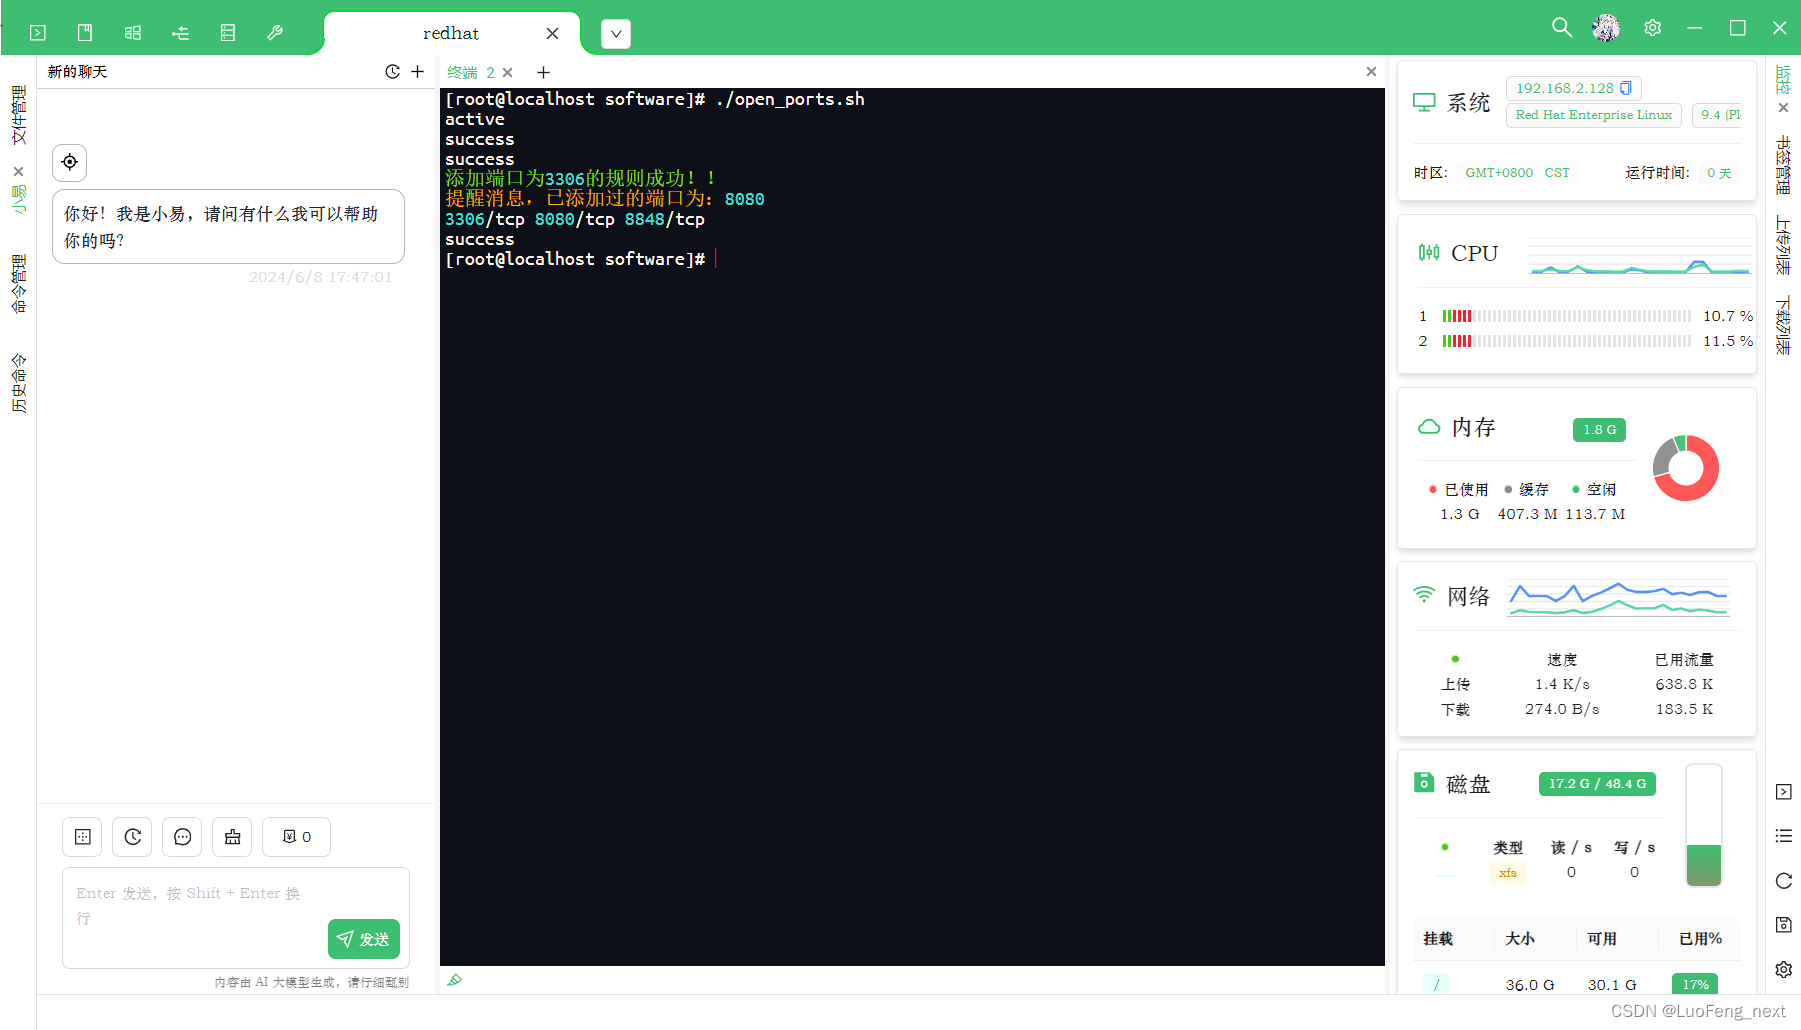Open settings gear in title bar
Image resolution: width=1801 pixels, height=1030 pixels.
click(x=1653, y=28)
